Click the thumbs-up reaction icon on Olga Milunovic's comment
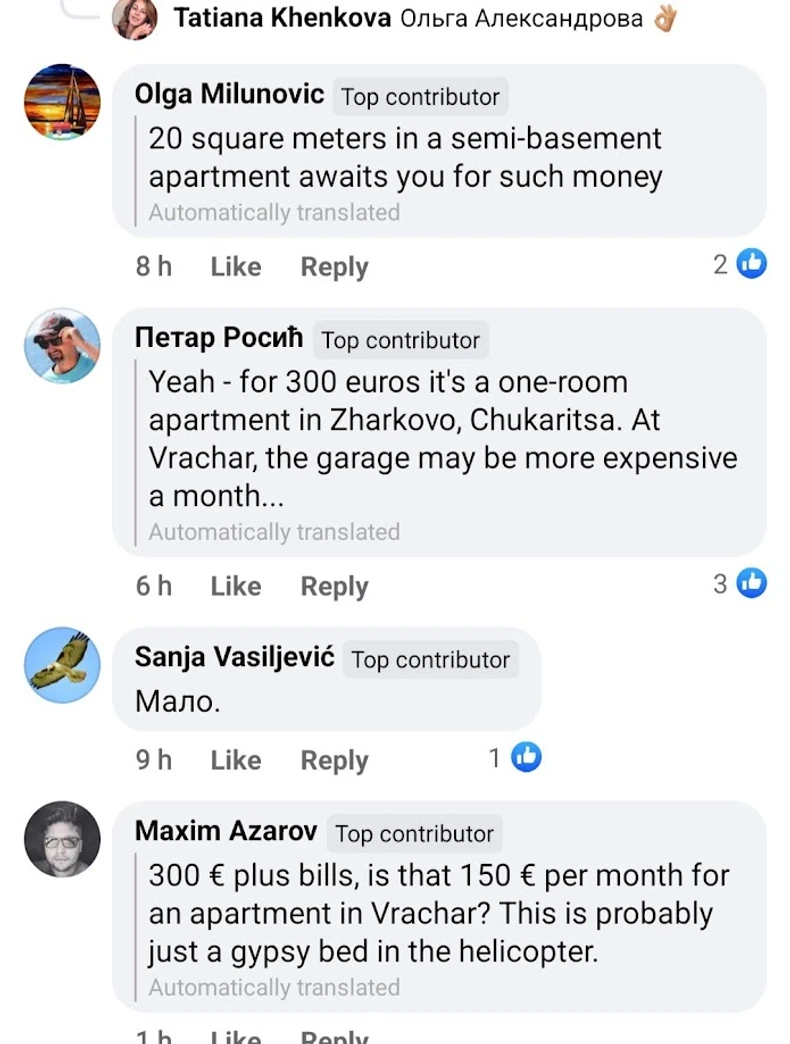Image resolution: width=790 pixels, height=1044 pixels. [x=751, y=264]
